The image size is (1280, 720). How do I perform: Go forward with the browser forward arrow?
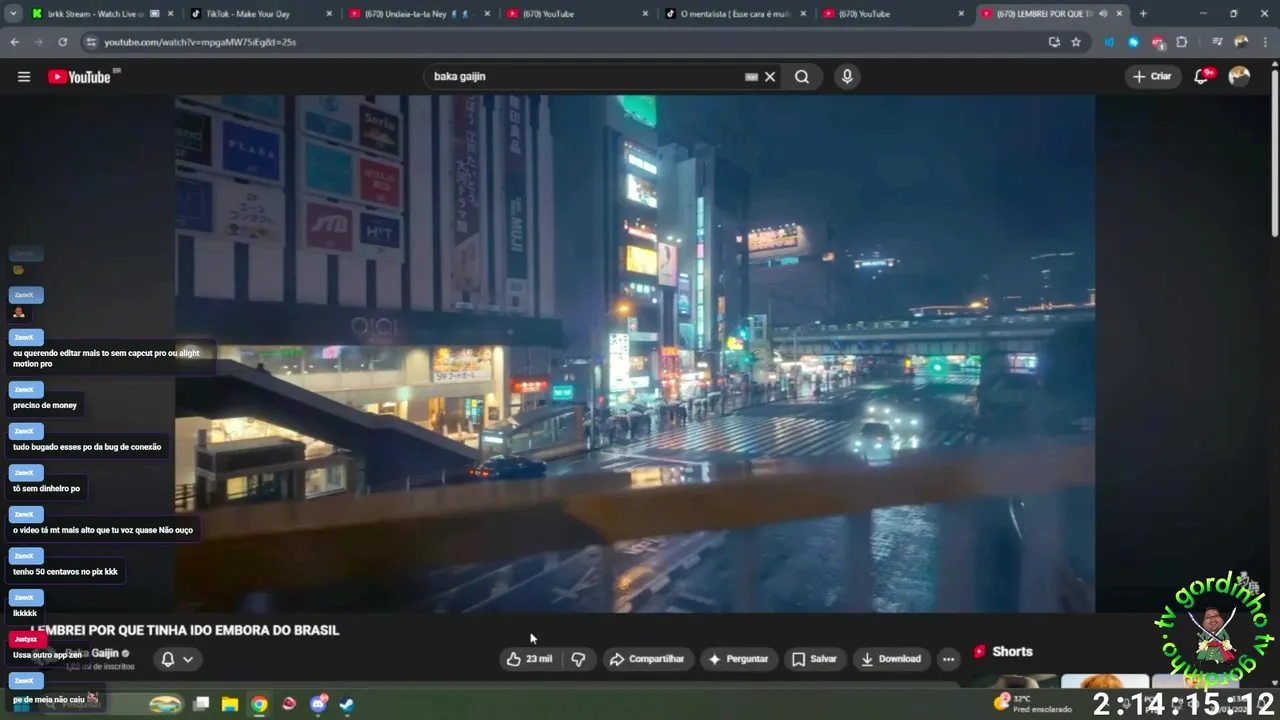click(x=38, y=42)
